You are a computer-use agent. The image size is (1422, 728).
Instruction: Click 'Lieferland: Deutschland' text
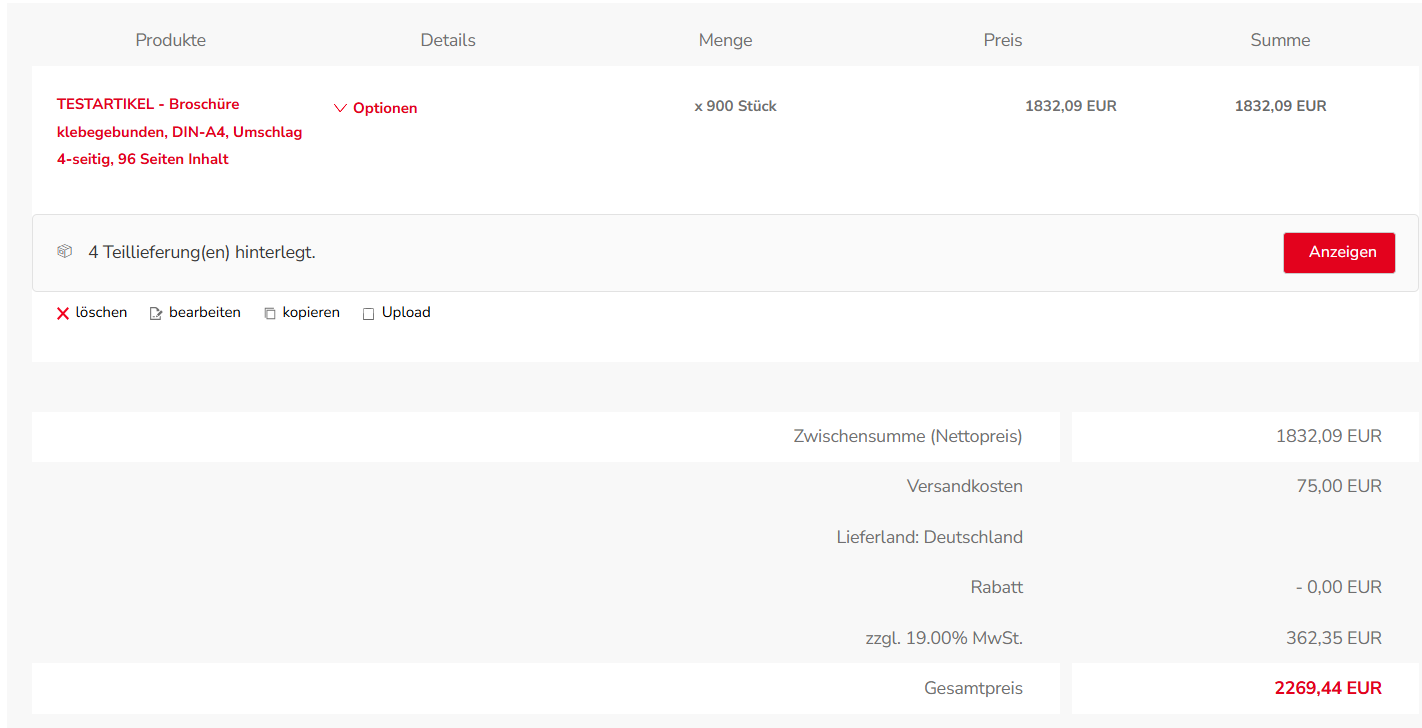point(930,538)
